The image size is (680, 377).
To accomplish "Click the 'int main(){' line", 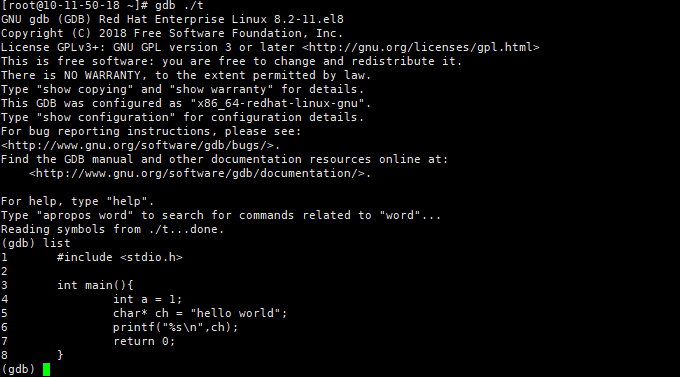I will [95, 285].
